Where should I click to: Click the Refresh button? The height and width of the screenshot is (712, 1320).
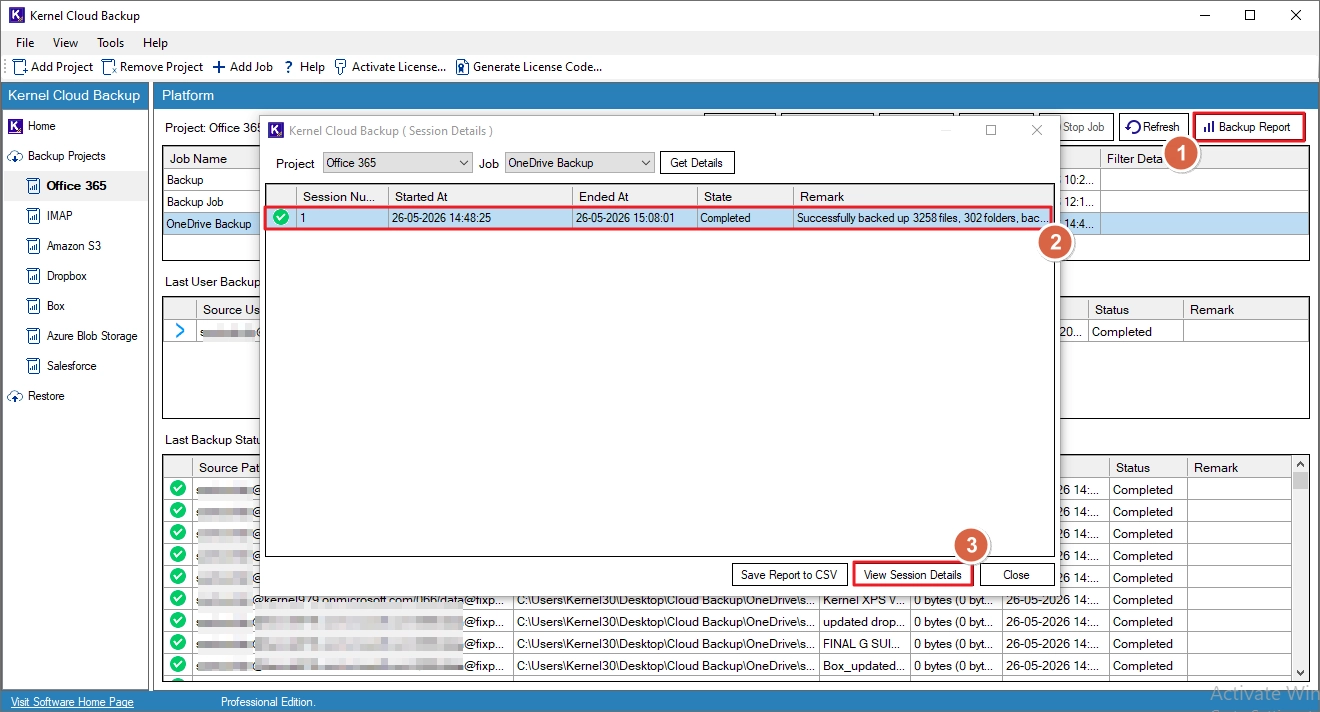(1153, 127)
